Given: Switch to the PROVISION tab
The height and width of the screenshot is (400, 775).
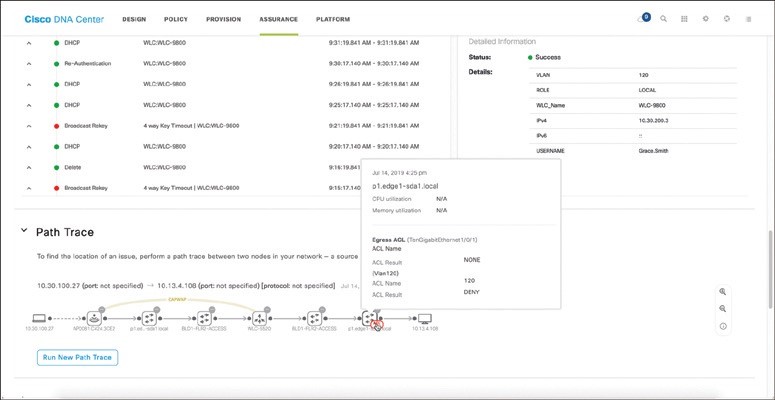Looking at the screenshot, I should 223,19.
